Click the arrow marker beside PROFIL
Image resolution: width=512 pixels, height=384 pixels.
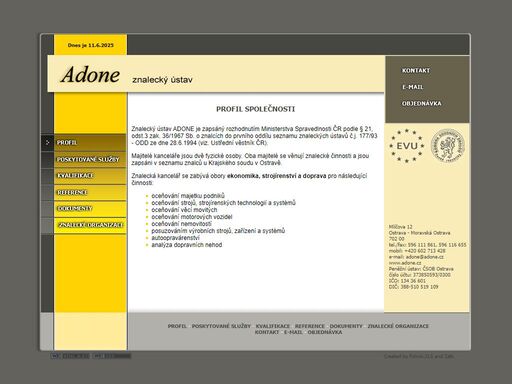pos(47,143)
